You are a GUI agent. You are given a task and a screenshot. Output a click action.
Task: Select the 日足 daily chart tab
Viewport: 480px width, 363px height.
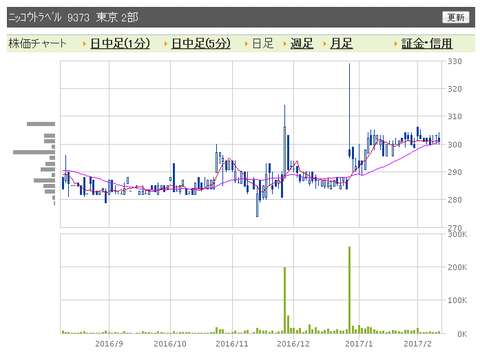(263, 44)
